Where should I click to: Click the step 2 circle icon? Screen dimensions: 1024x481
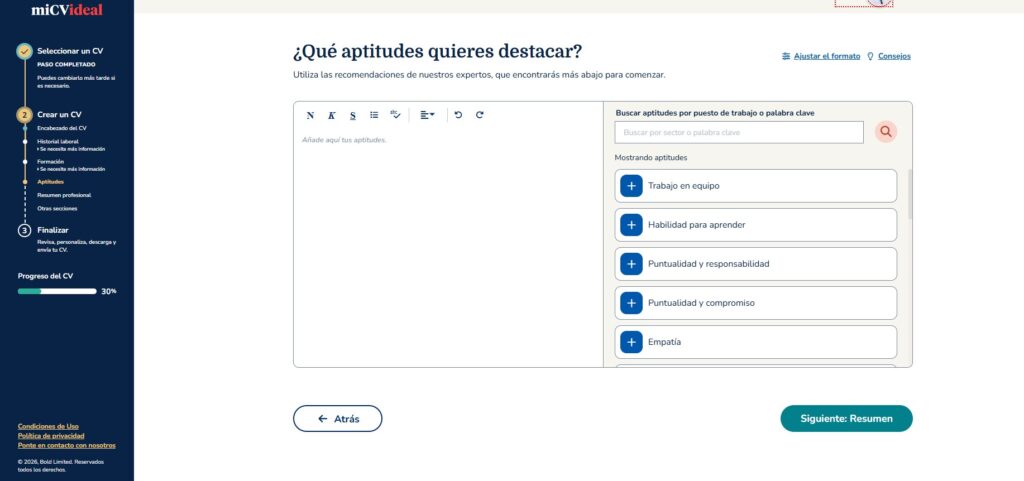point(24,115)
